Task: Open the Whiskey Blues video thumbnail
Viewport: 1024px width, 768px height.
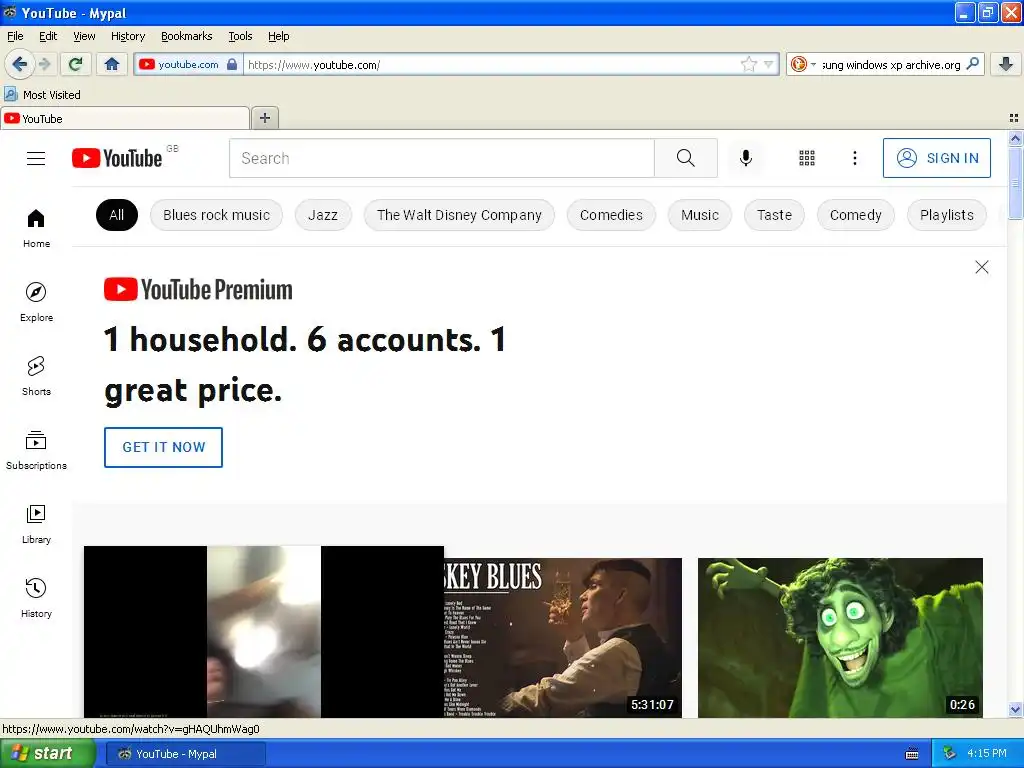Action: pyautogui.click(x=563, y=637)
